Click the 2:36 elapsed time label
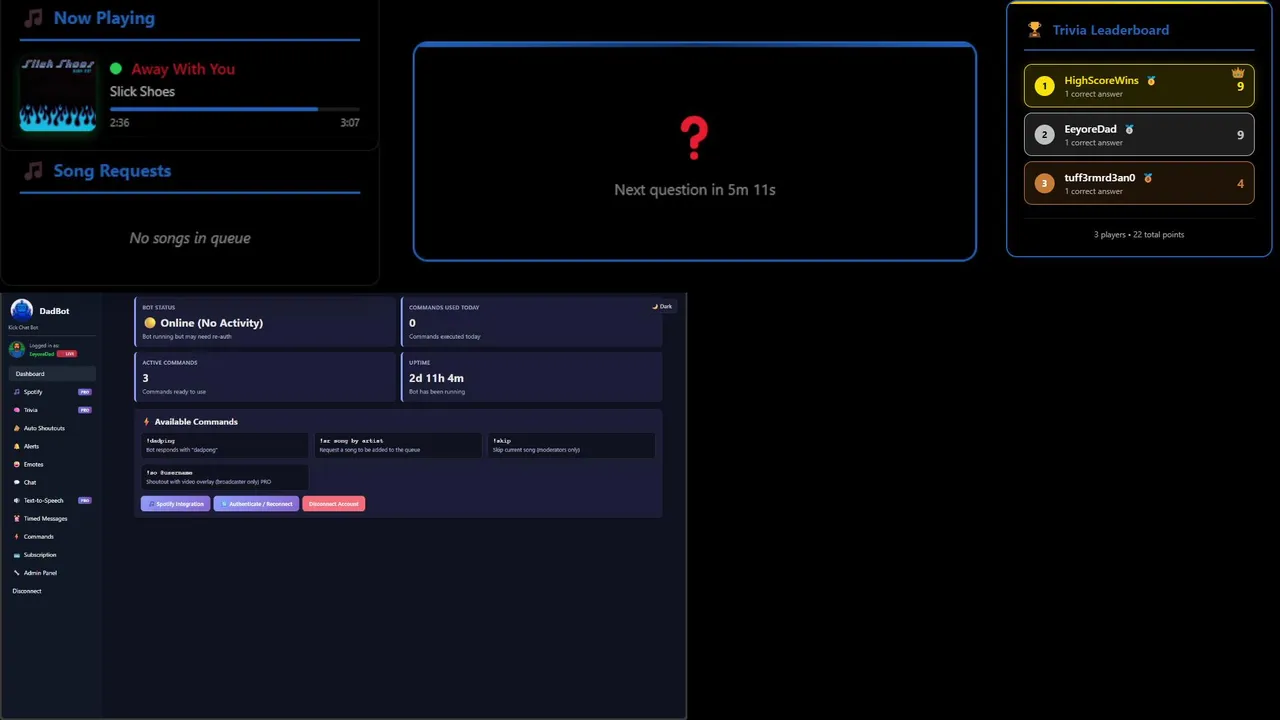This screenshot has height=720, width=1280. 119,123
